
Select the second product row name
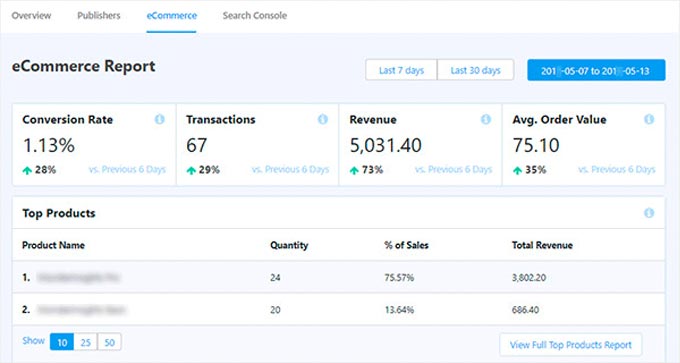point(81,310)
